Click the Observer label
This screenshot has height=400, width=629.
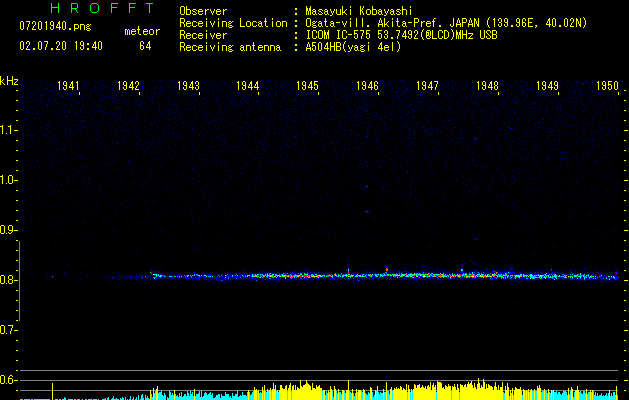[x=203, y=11]
